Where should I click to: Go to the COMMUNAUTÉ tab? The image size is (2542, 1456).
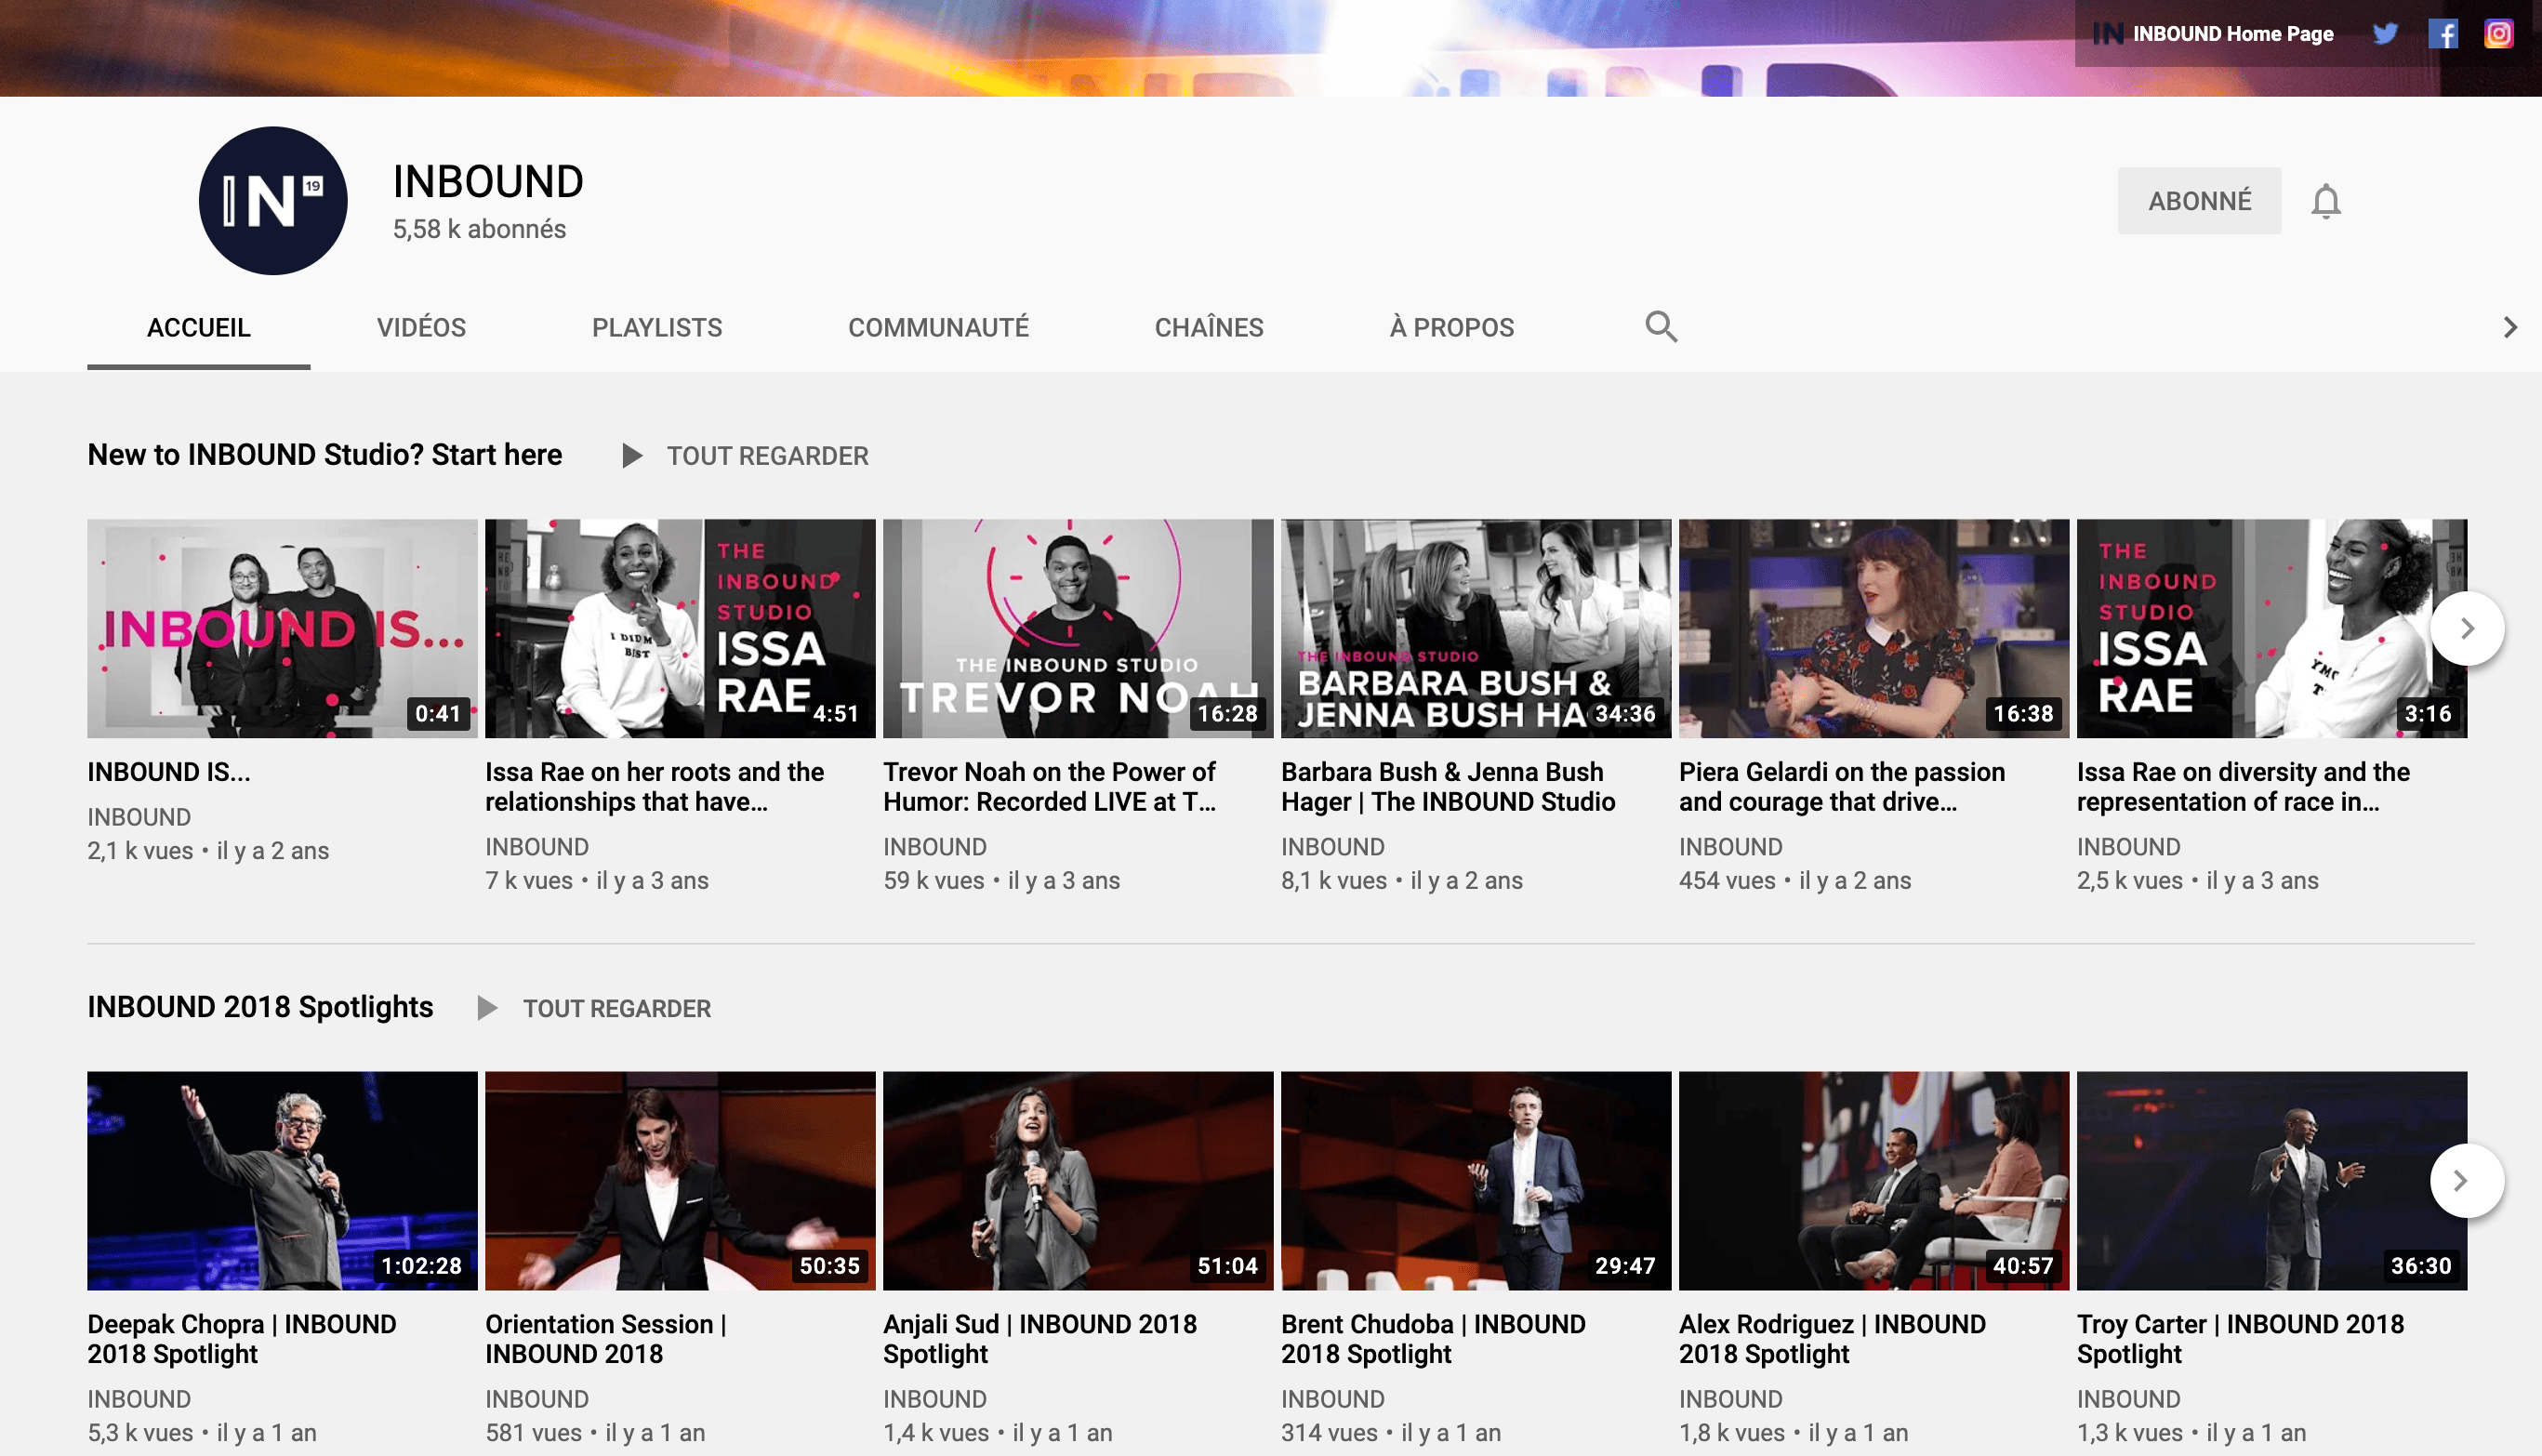coord(938,328)
